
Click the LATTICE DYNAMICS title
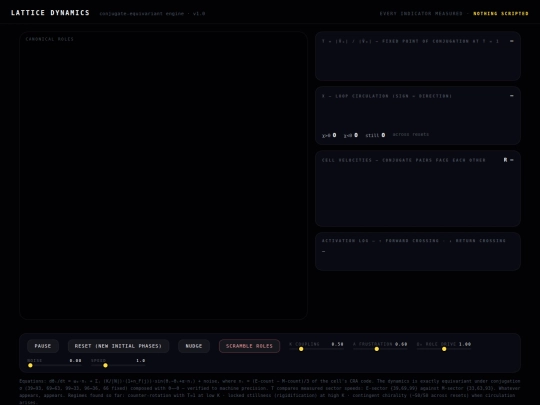point(50,13)
